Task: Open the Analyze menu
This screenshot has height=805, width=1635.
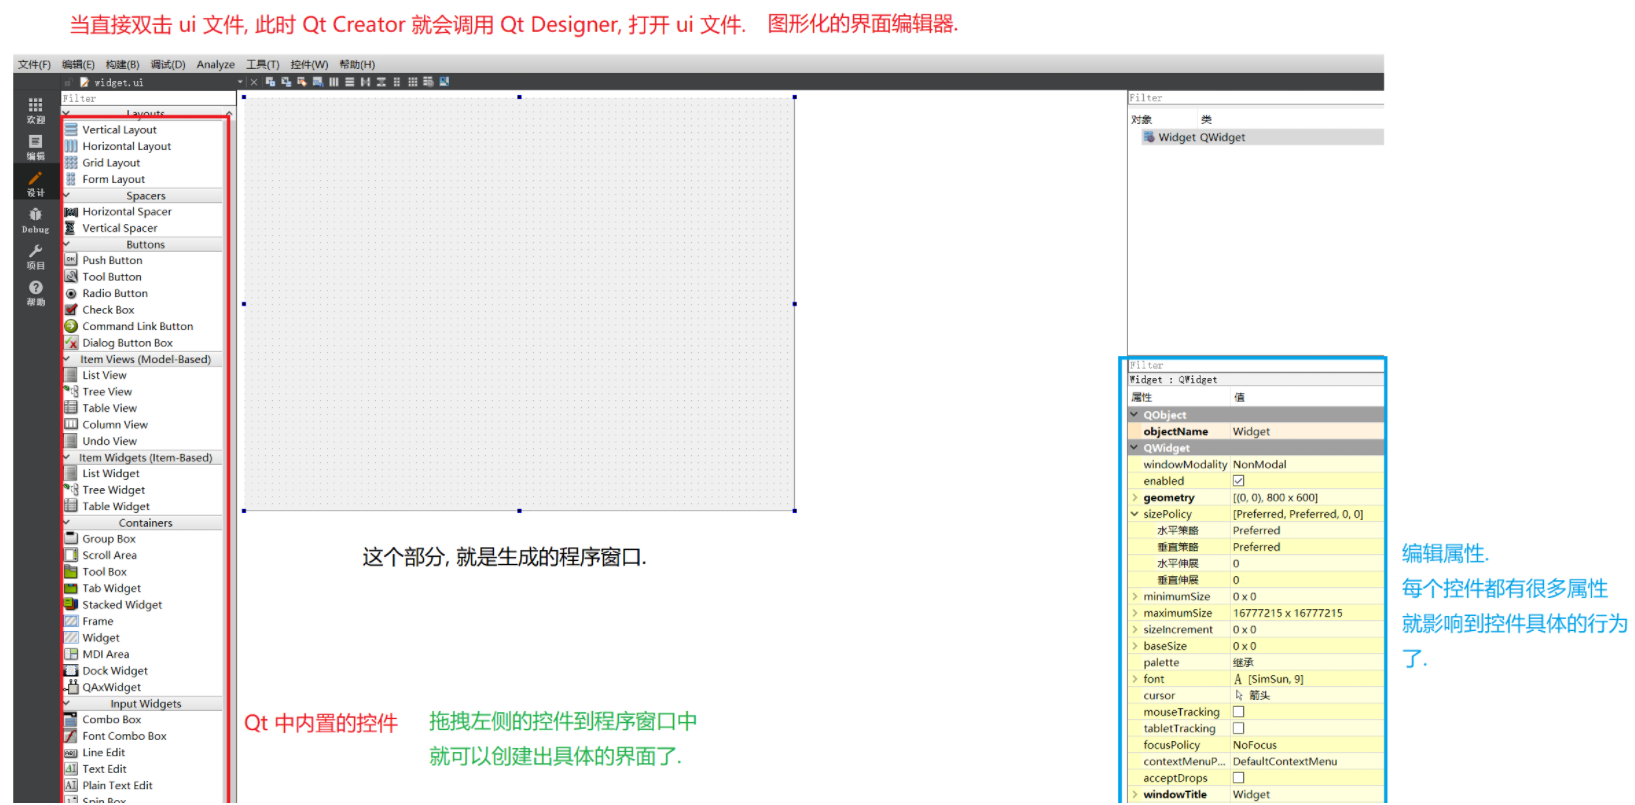Action: (x=216, y=65)
